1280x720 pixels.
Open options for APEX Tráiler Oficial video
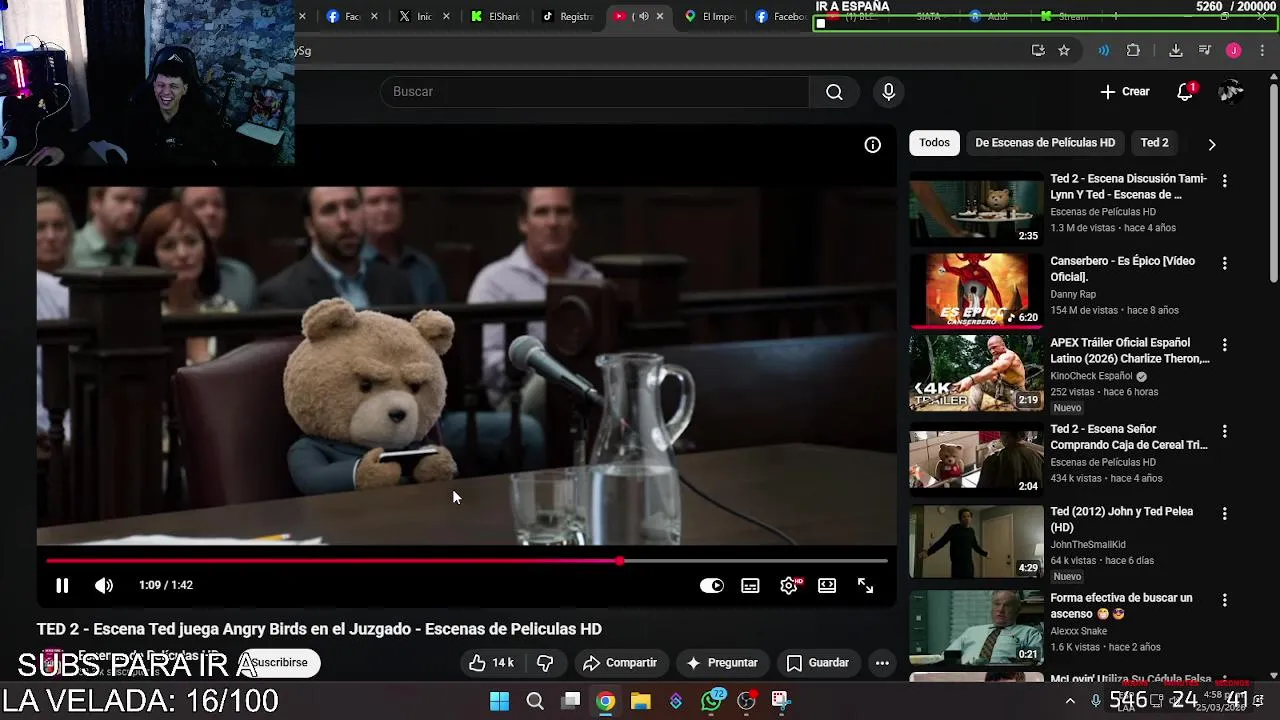(1225, 345)
